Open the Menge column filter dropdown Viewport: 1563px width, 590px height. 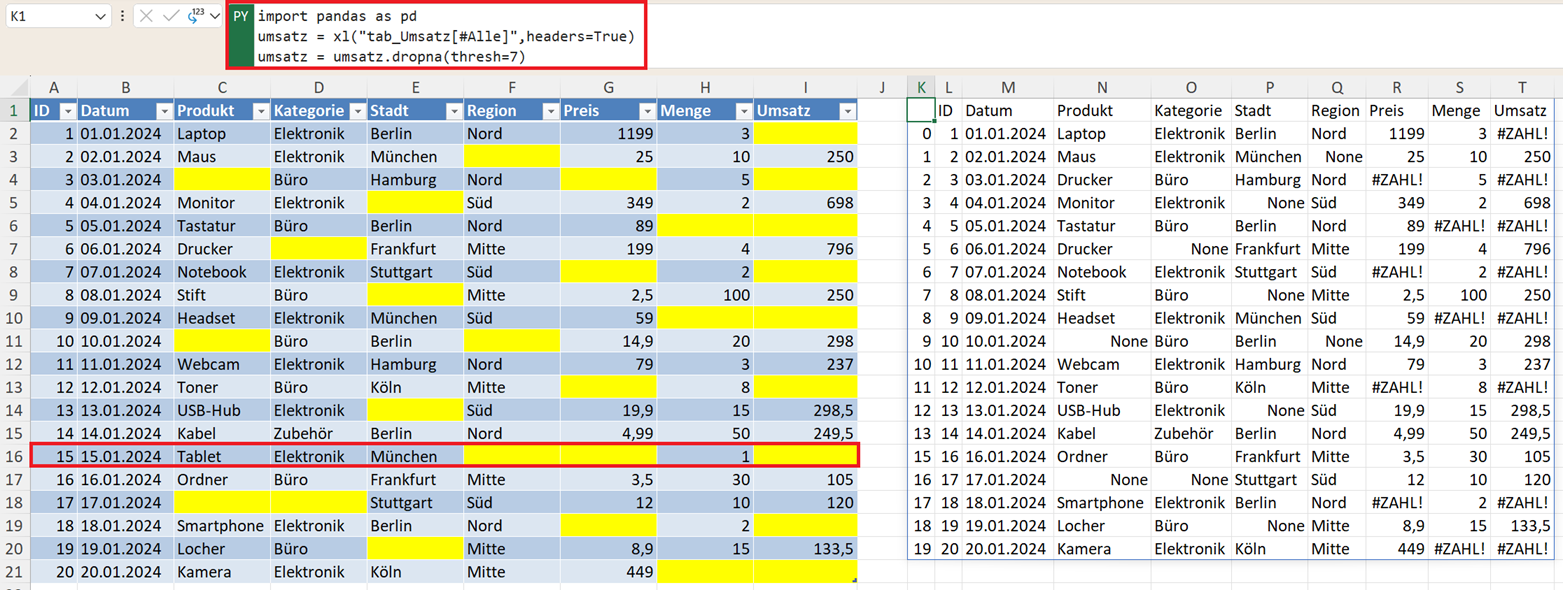(742, 111)
